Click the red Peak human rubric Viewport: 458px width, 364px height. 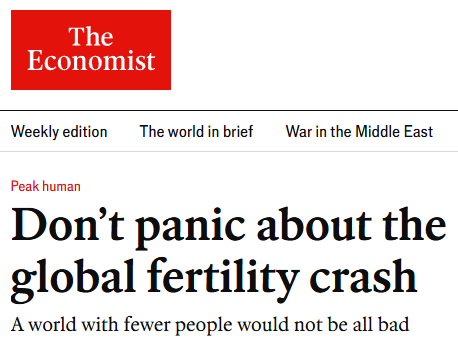click(46, 186)
